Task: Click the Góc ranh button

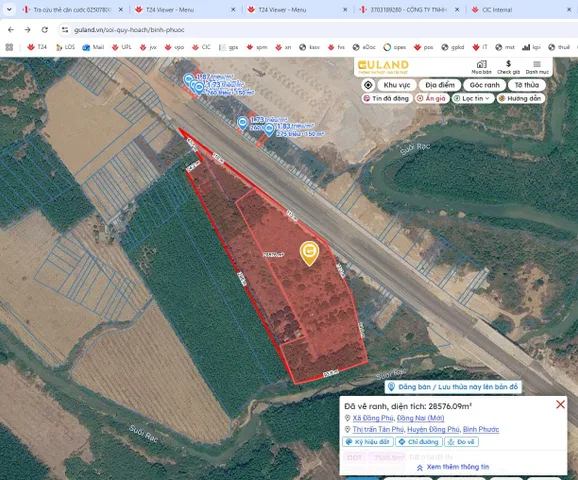Action: coord(484,85)
